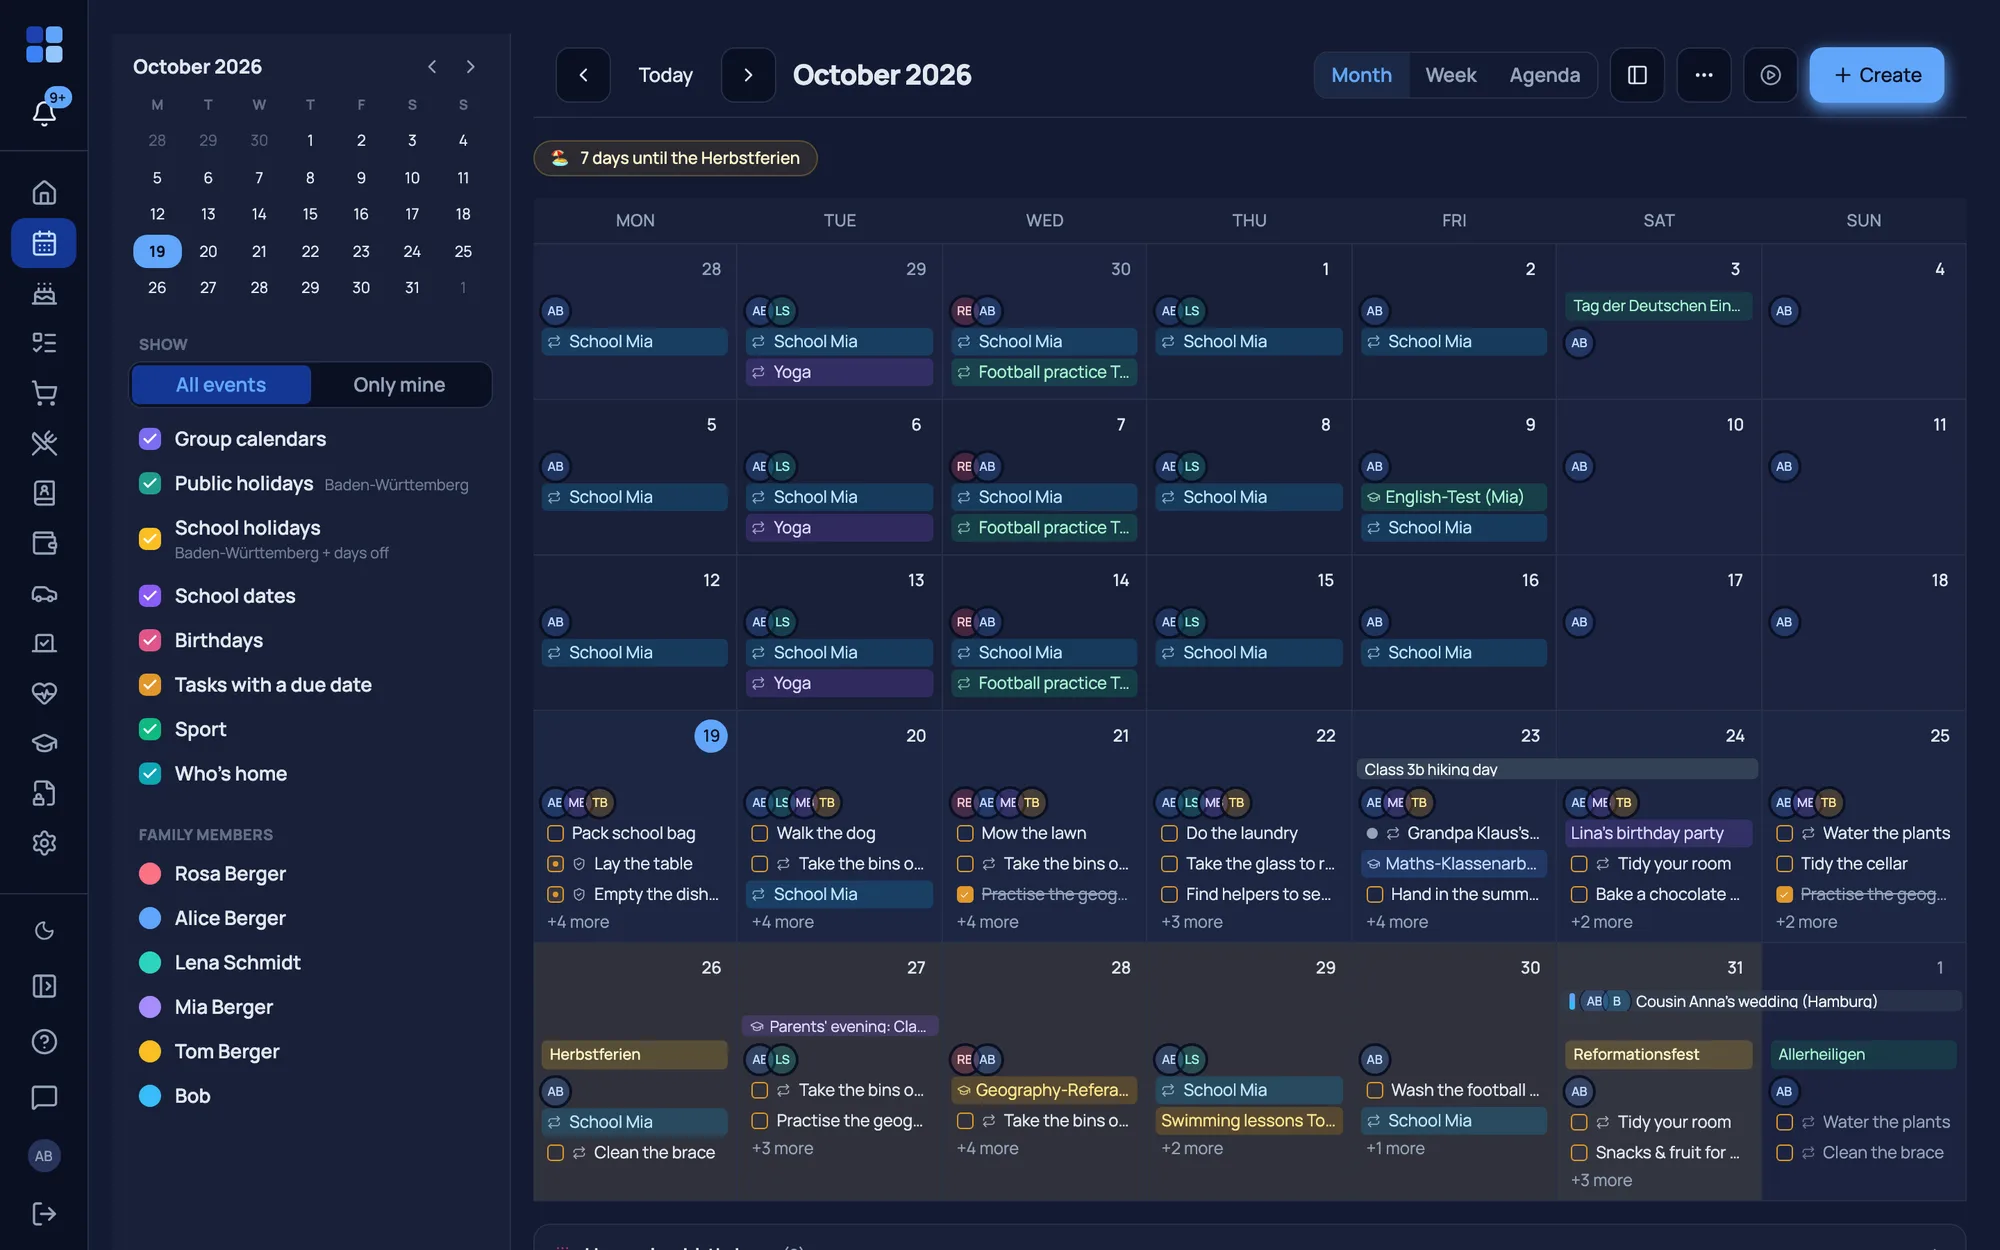Expand +3 more on October 31
Viewport: 2000px width, 1250px height.
click(x=1601, y=1180)
